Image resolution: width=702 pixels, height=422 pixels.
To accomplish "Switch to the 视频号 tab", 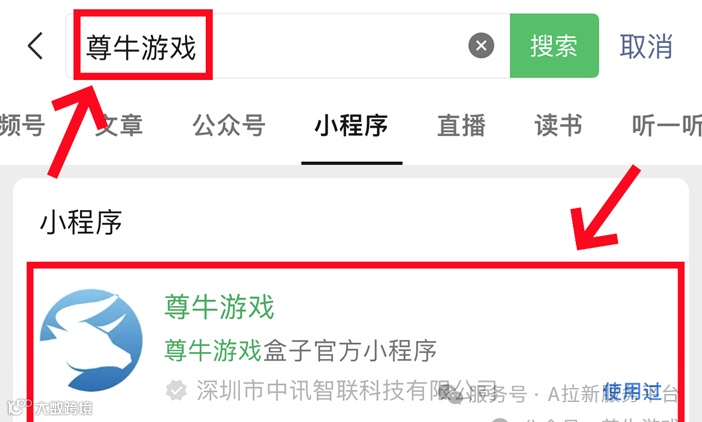I will (x=22, y=125).
